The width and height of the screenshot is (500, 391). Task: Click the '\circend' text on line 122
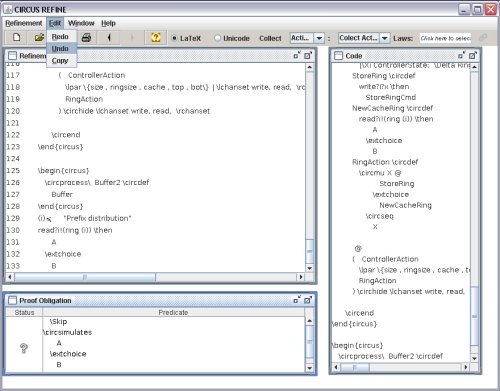(66, 135)
